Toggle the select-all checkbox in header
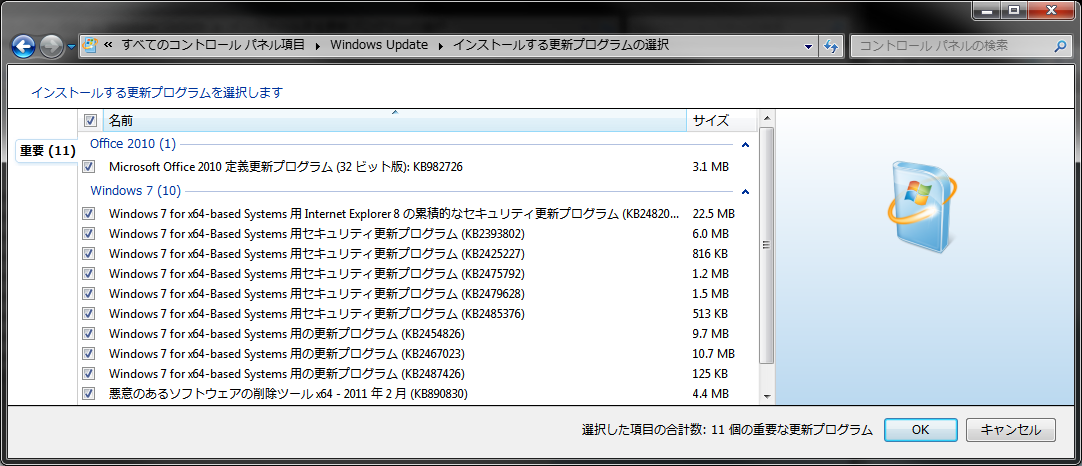Screen dimensions: 1082x466 [90, 121]
